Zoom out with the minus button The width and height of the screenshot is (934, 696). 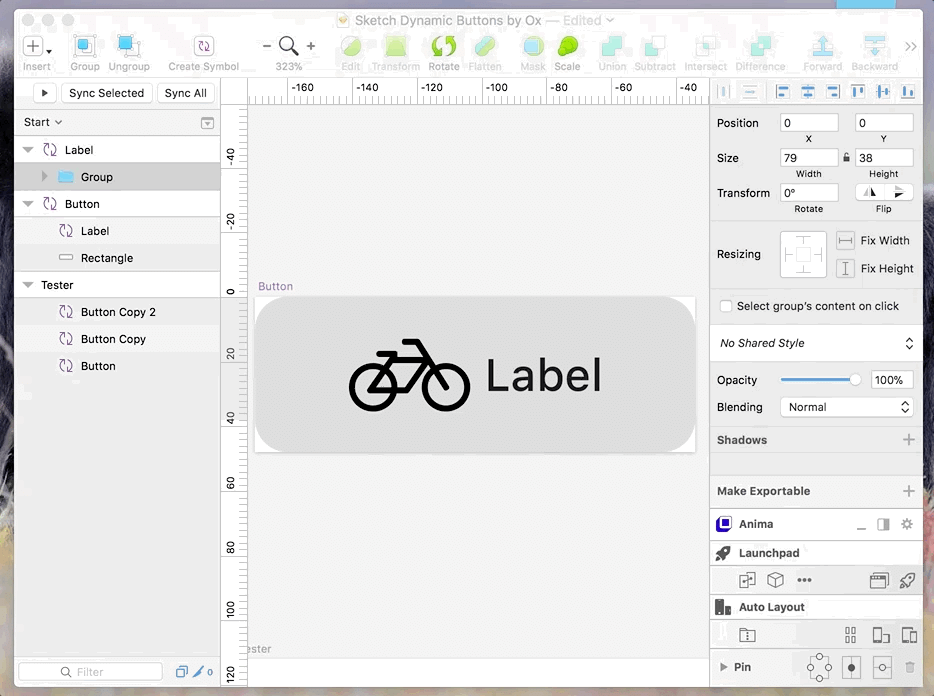pos(267,46)
